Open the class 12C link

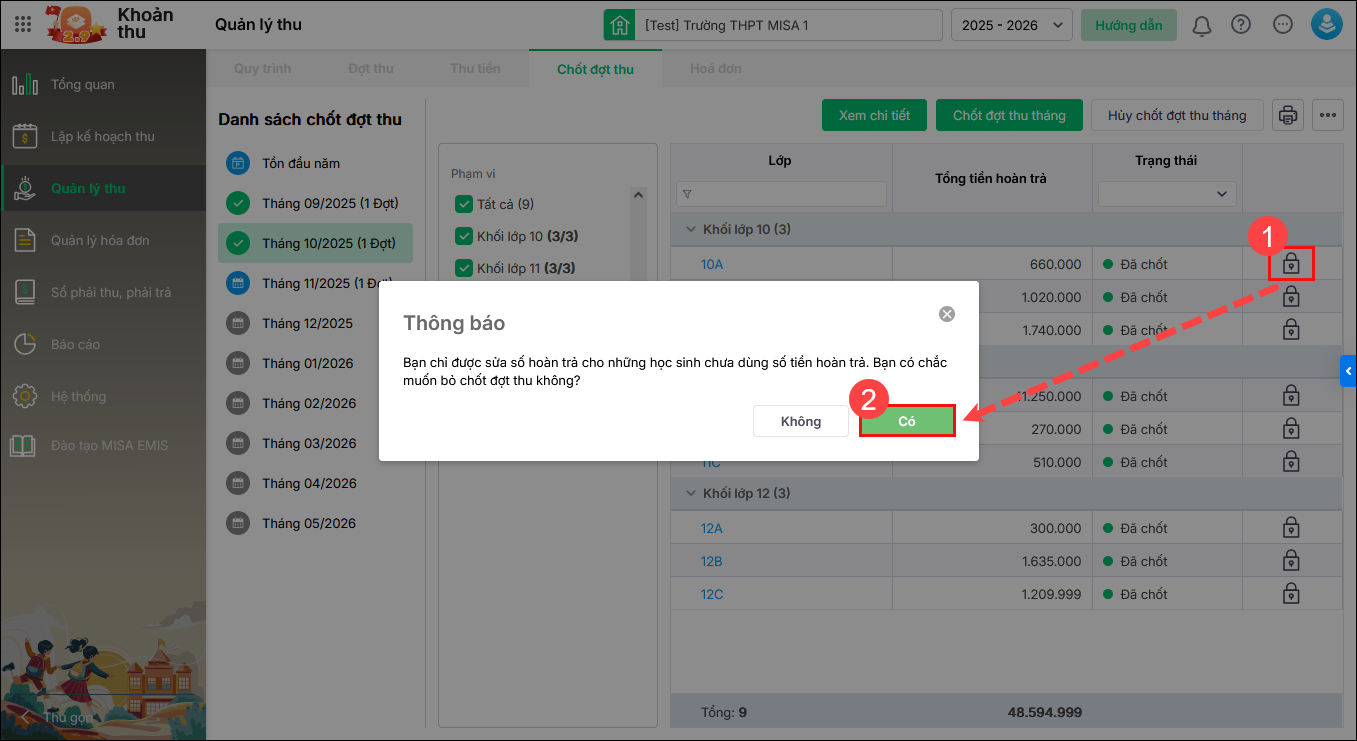pyautogui.click(x=711, y=594)
